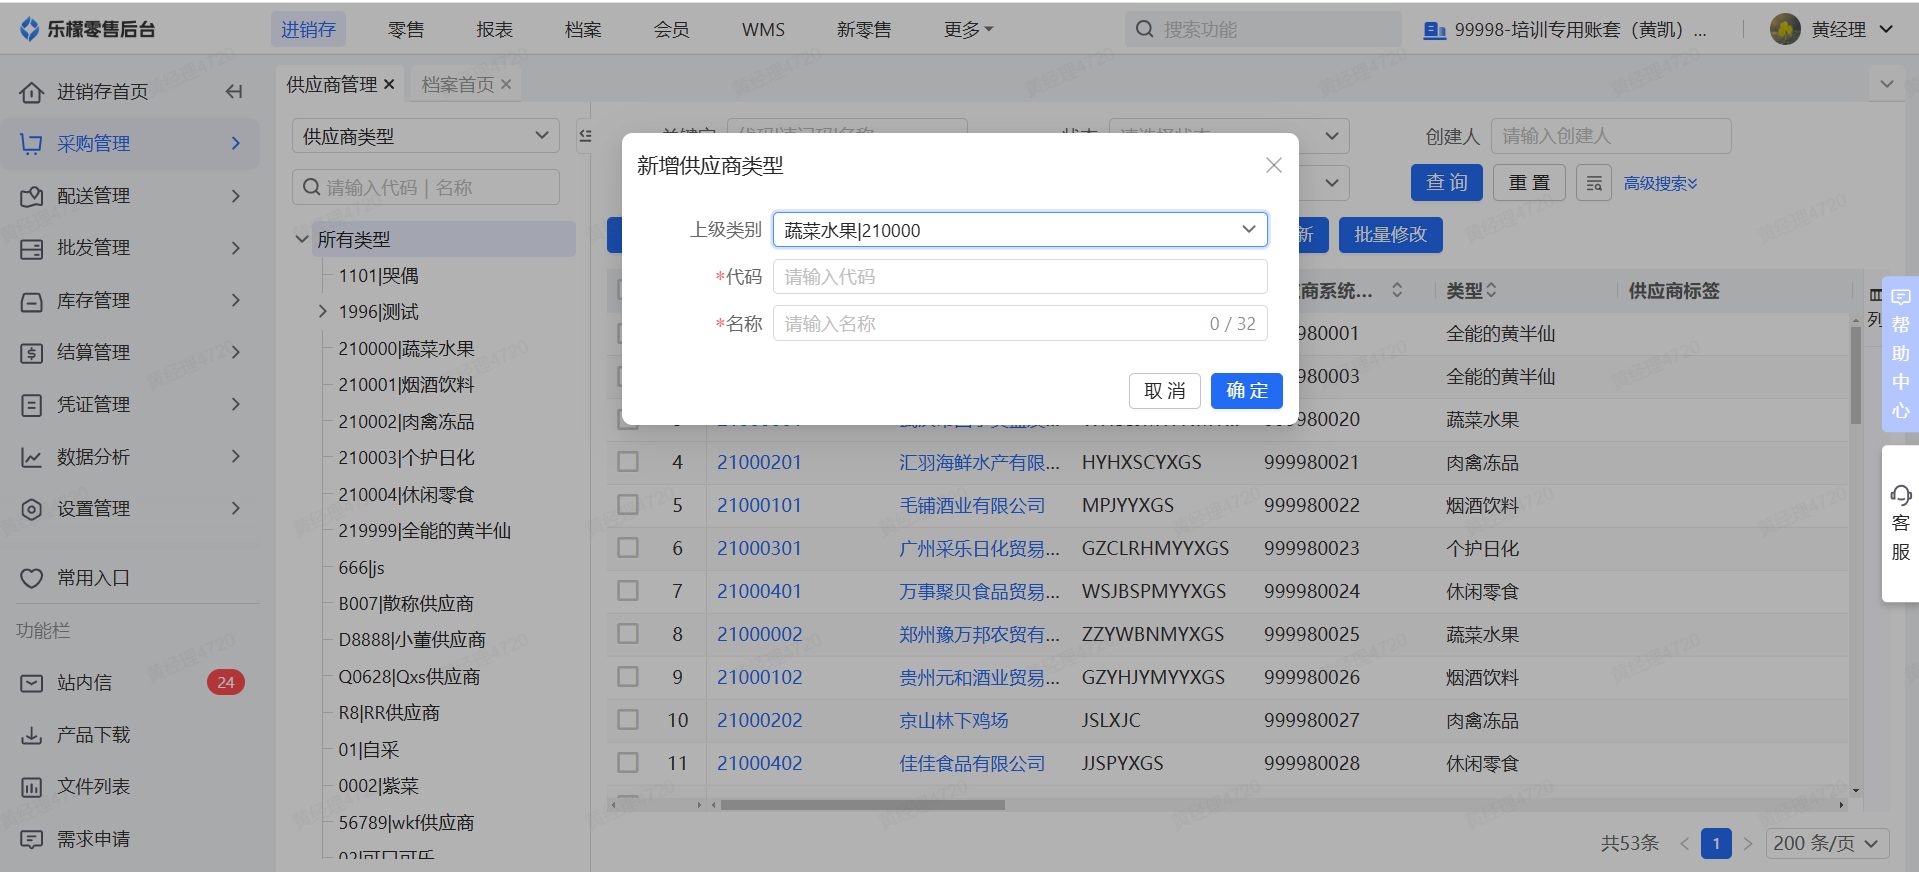Viewport: 1919px width, 872px height.
Task: Close the 新增供应商类型 dialog
Action: point(1273,165)
